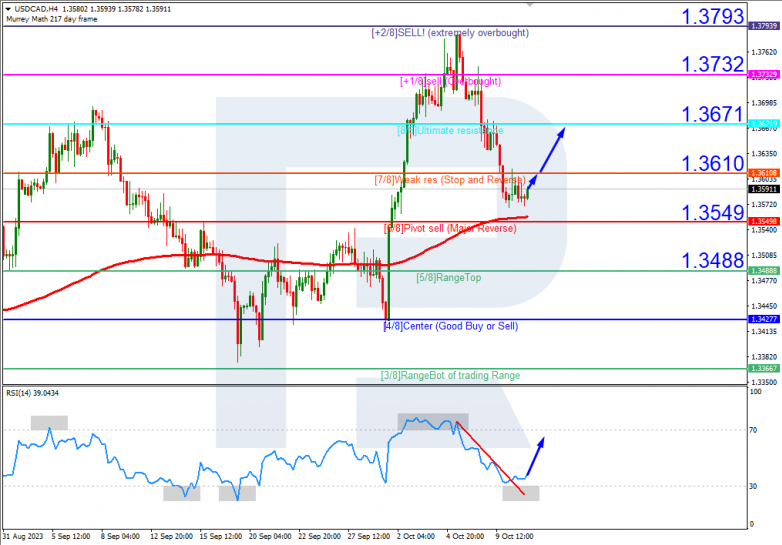Viewport: 782px width, 545px height.
Task: Click the 1.37620 price scale value
Action: tap(765, 52)
